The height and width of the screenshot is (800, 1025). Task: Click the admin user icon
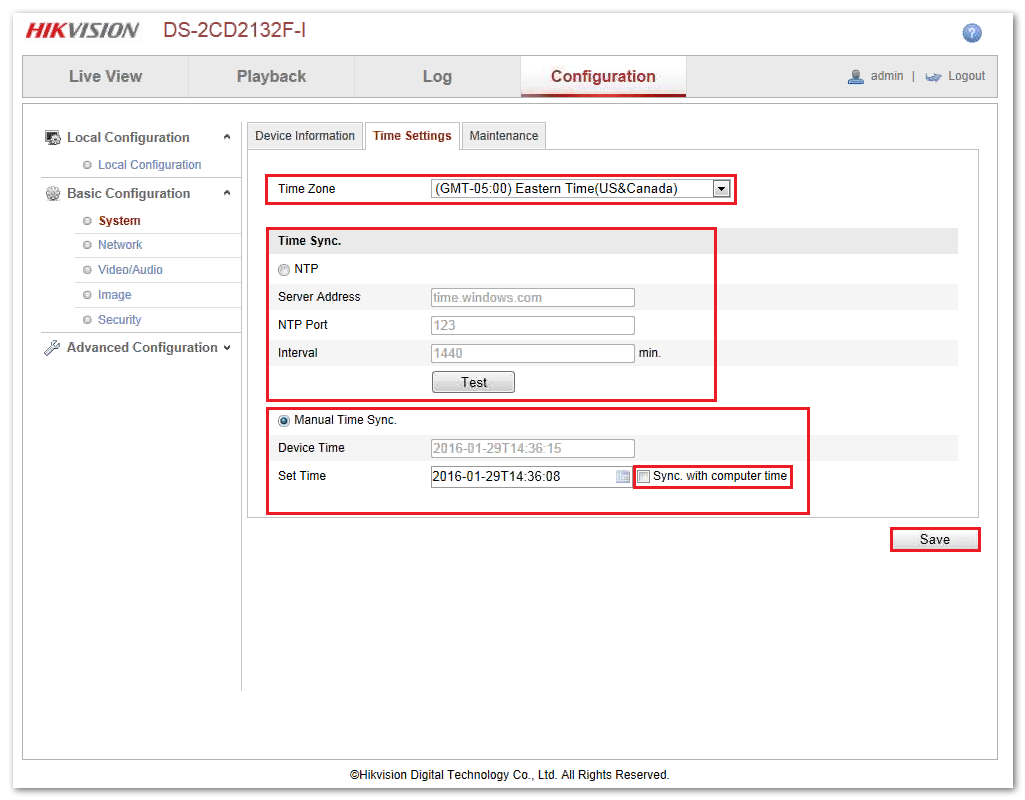point(856,77)
